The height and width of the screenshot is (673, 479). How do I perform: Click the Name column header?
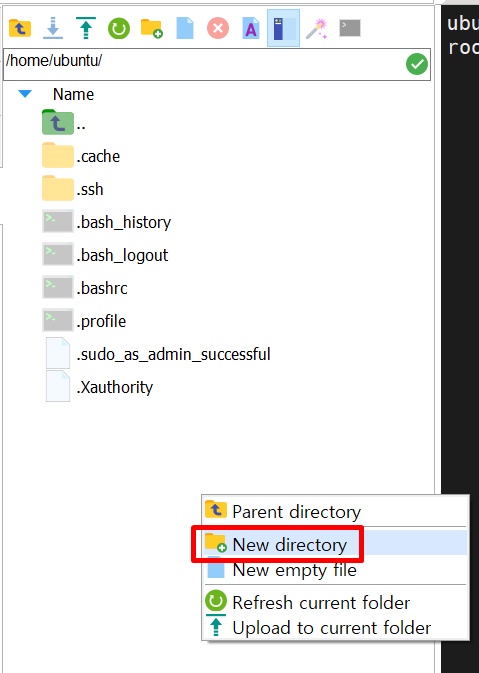tap(73, 94)
